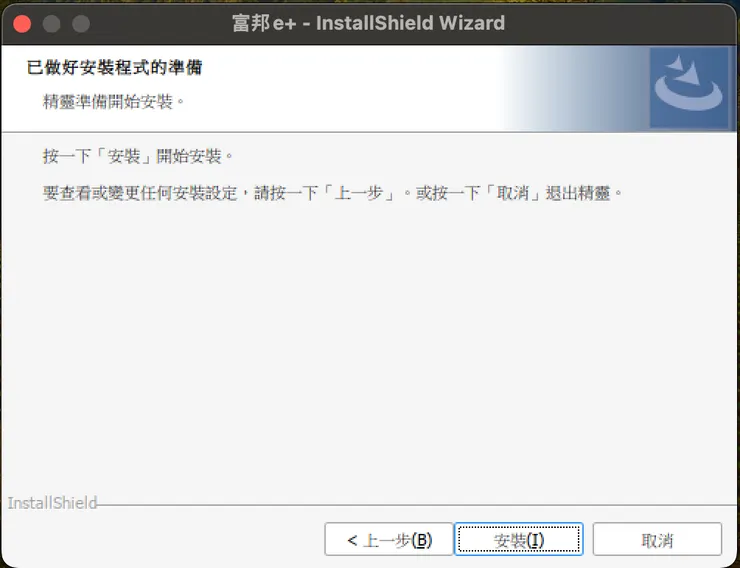
Task: Close the wizard using the red window button
Action: [x=22, y=23]
